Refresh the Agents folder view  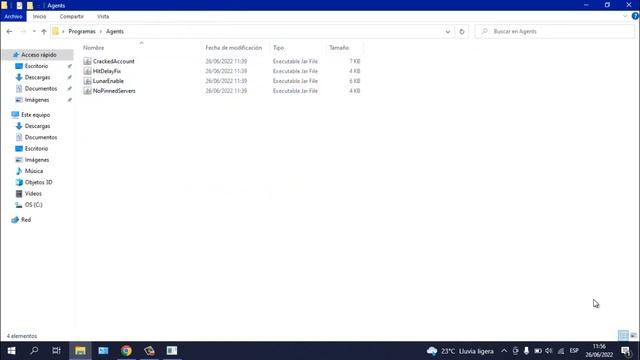[x=462, y=31]
